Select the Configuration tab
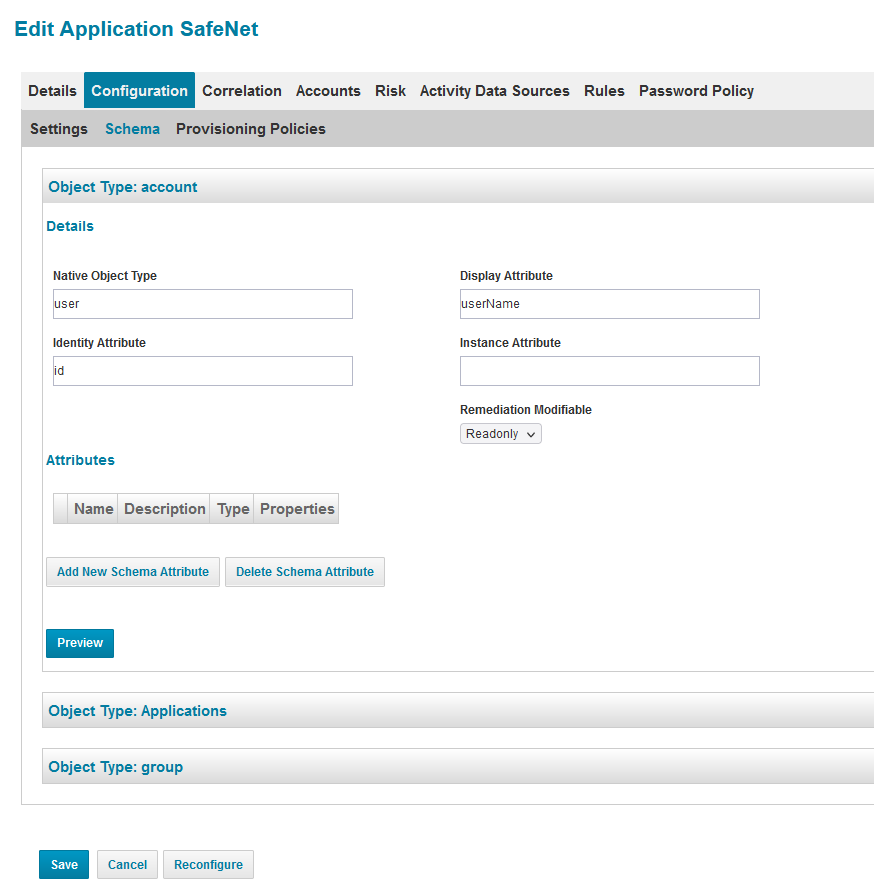The width and height of the screenshot is (874, 887). [x=139, y=90]
